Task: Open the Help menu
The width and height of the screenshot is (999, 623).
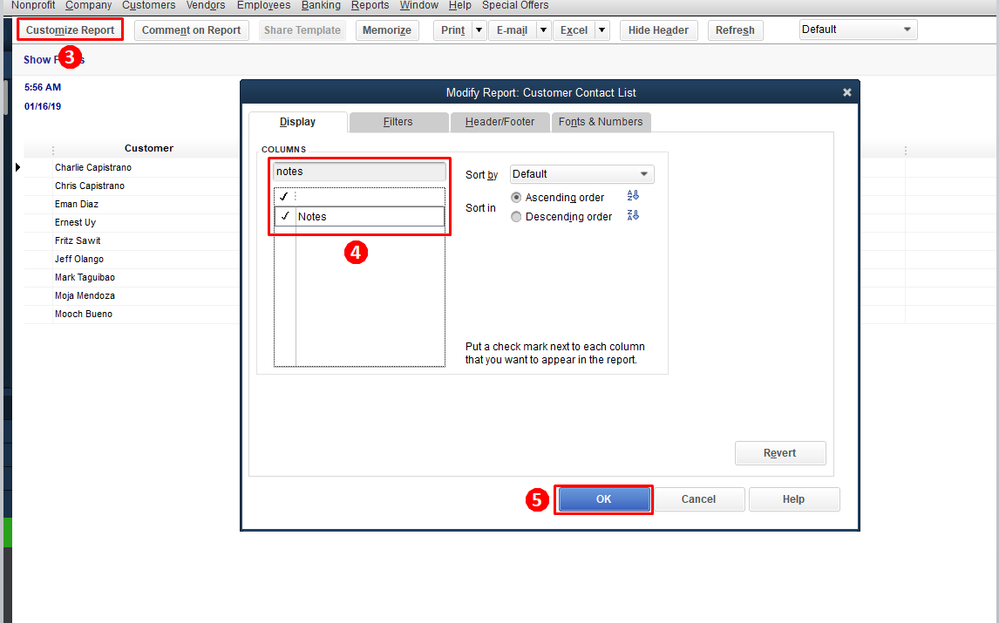Action: (x=460, y=5)
